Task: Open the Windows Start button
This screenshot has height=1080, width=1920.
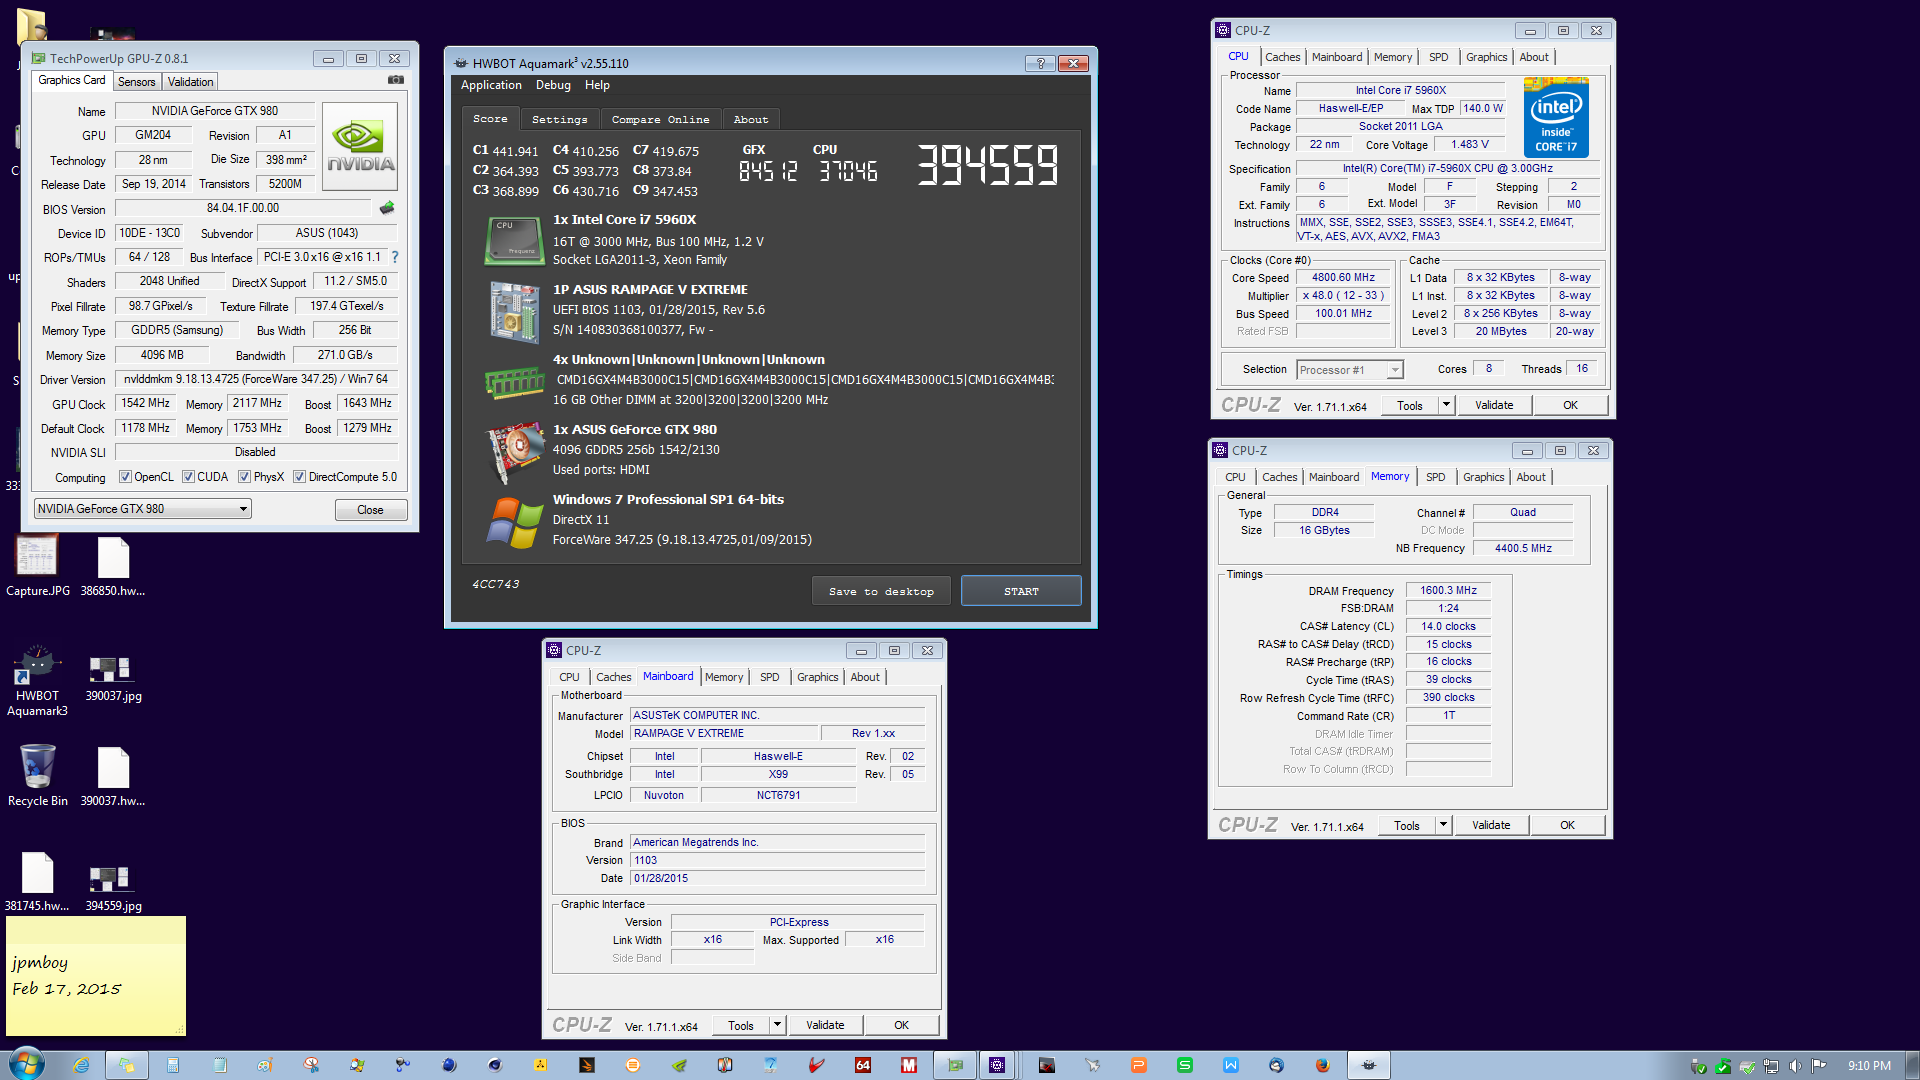Action: [26, 1064]
